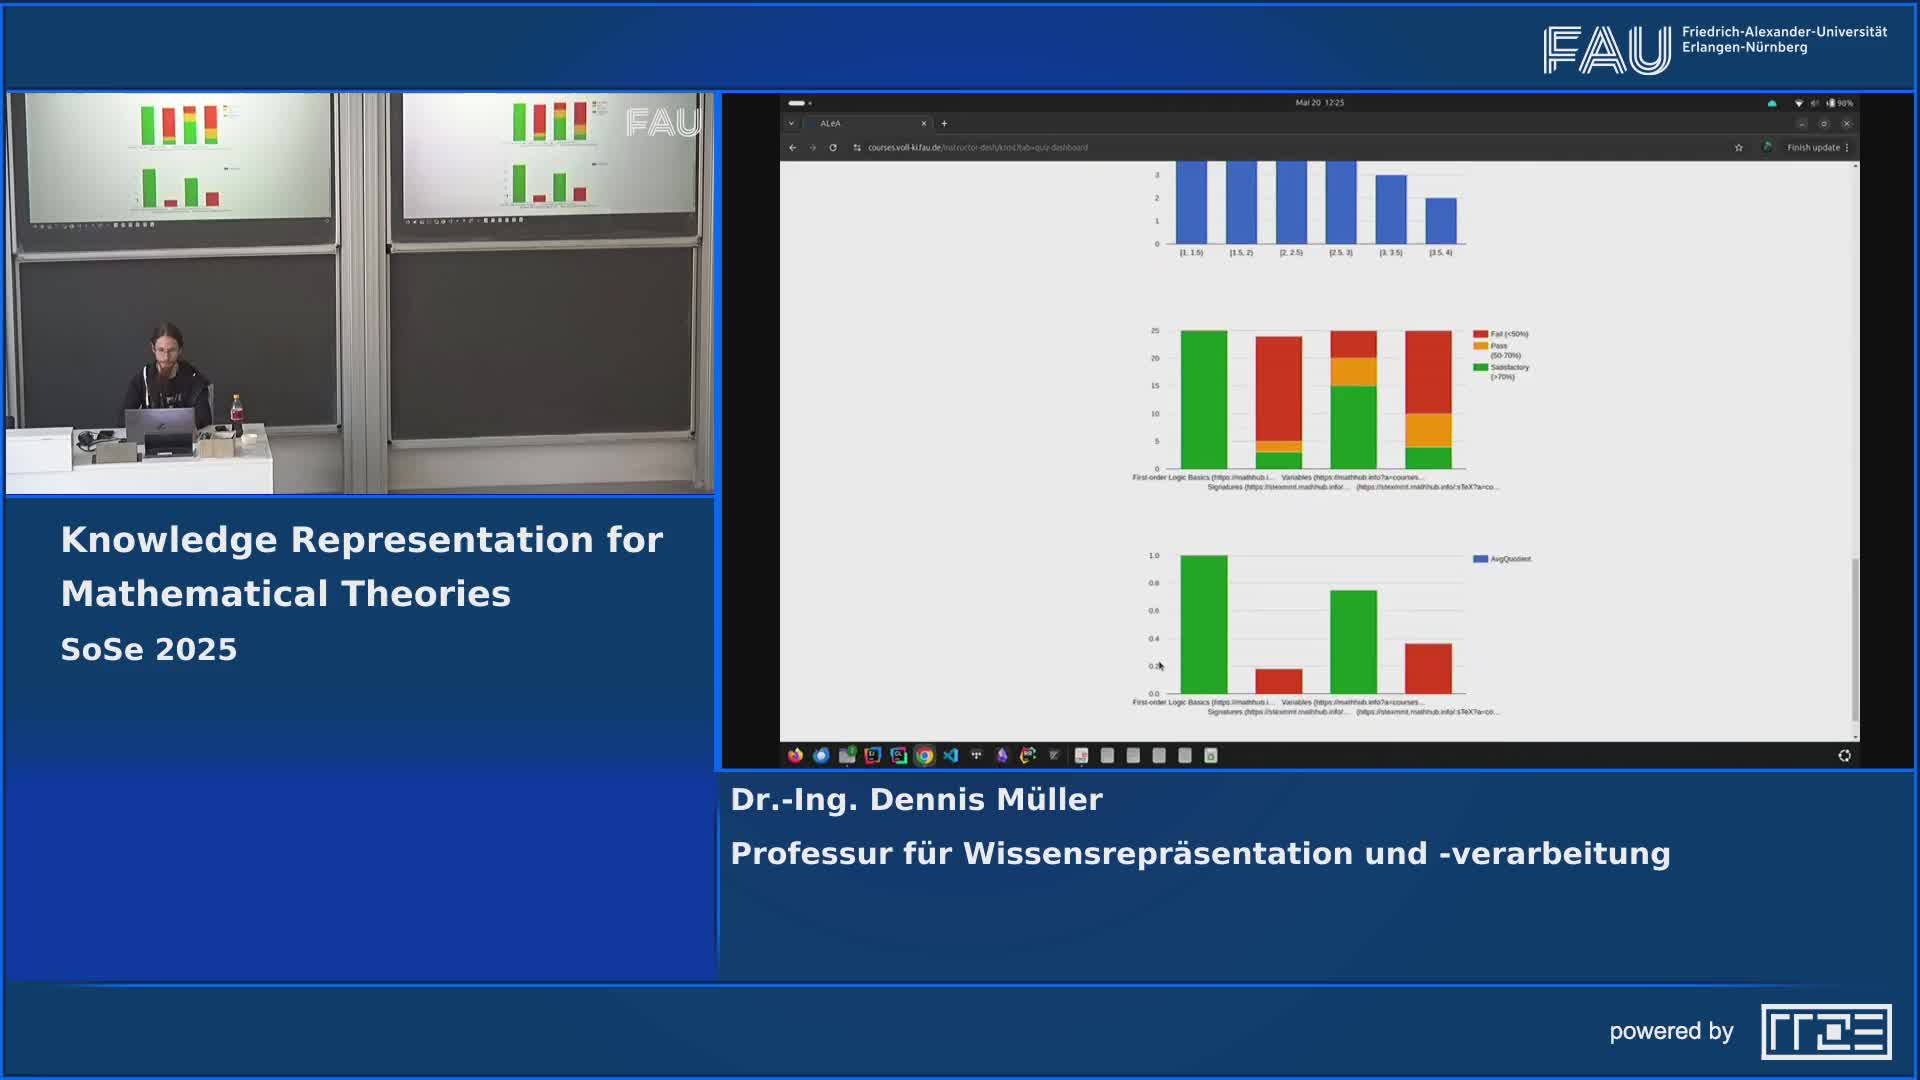The height and width of the screenshot is (1080, 1920).
Task: Launch Chrome from the taskbar
Action: (x=925, y=755)
